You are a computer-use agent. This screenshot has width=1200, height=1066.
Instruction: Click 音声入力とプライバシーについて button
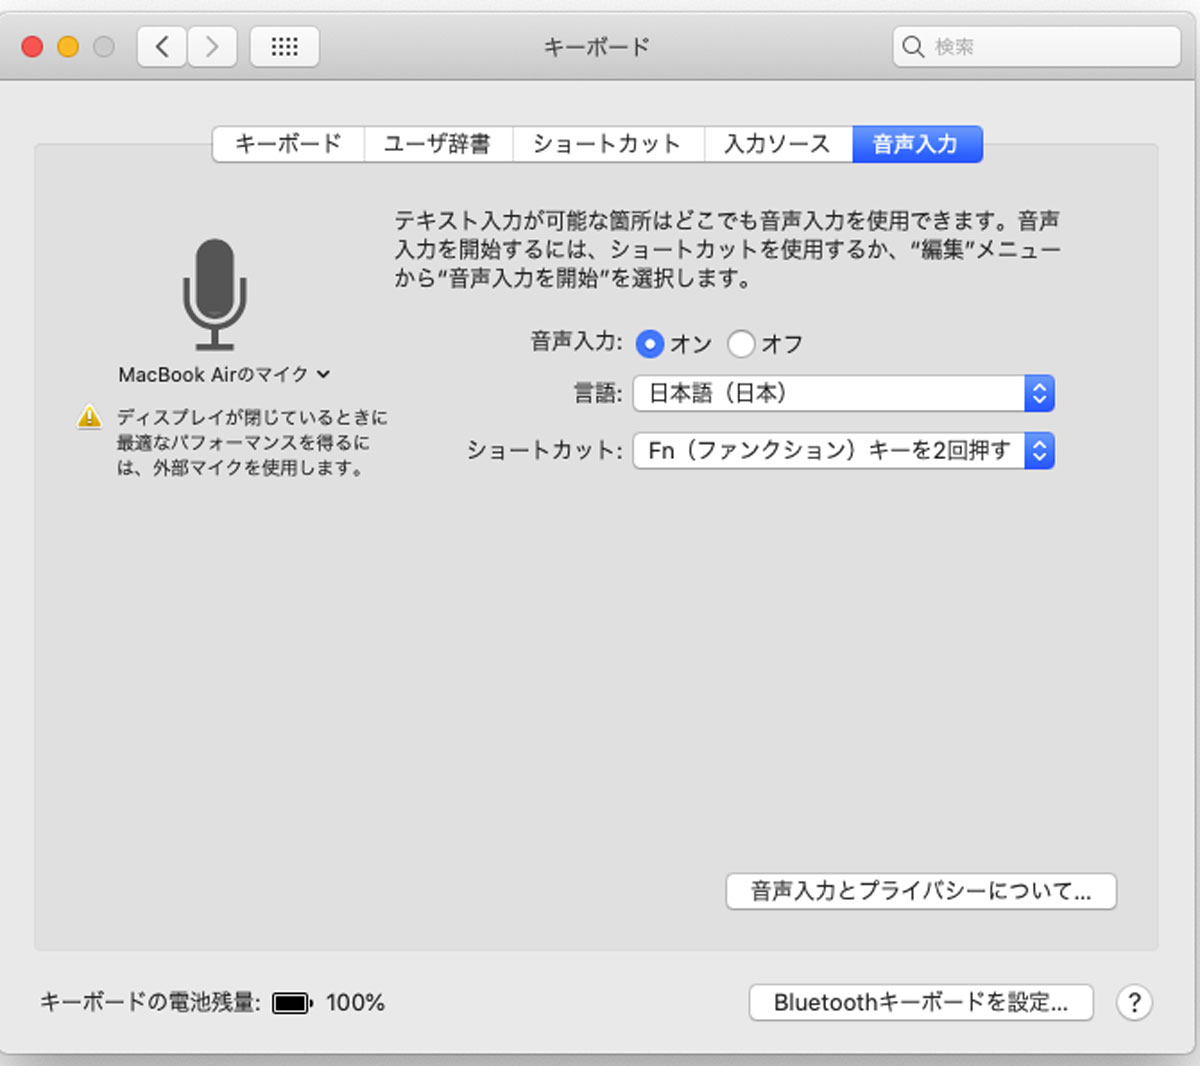(x=921, y=891)
